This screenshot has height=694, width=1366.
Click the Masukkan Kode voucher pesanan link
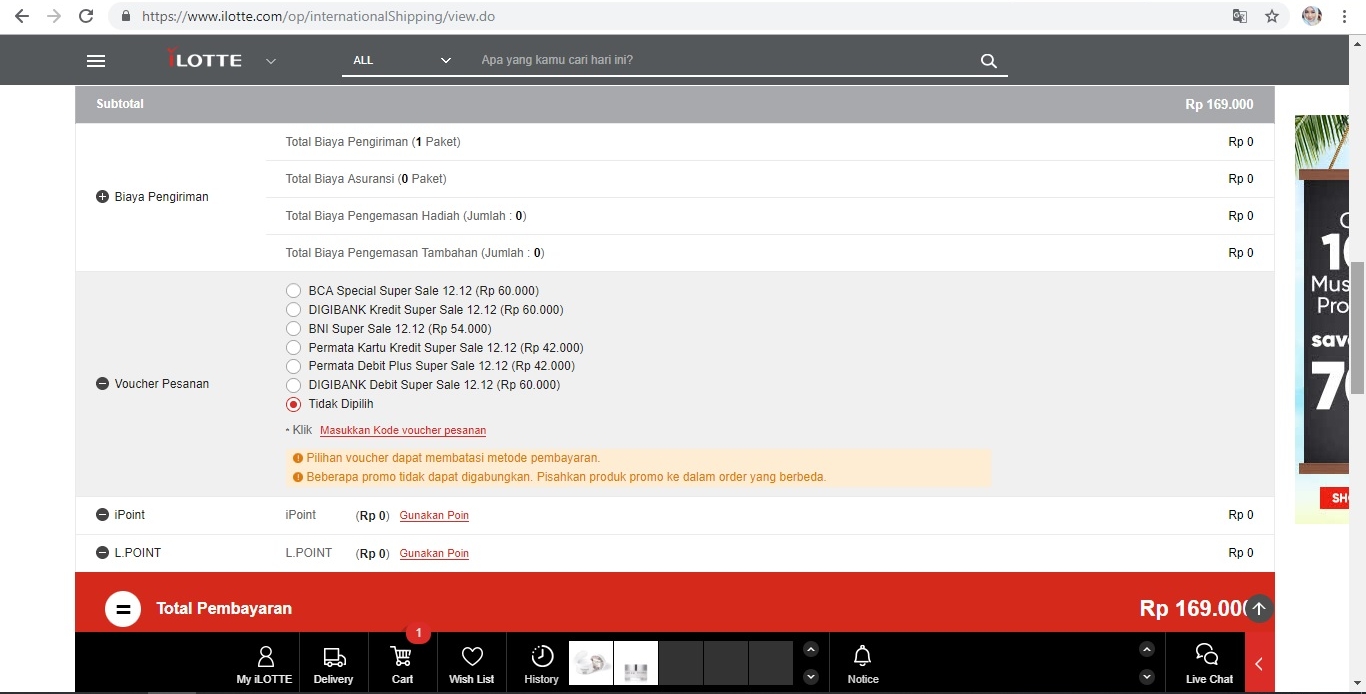[403, 431]
